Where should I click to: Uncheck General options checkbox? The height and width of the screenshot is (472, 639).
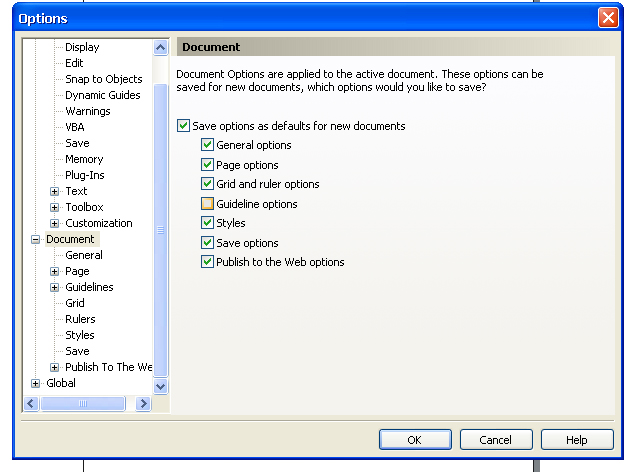(x=207, y=145)
